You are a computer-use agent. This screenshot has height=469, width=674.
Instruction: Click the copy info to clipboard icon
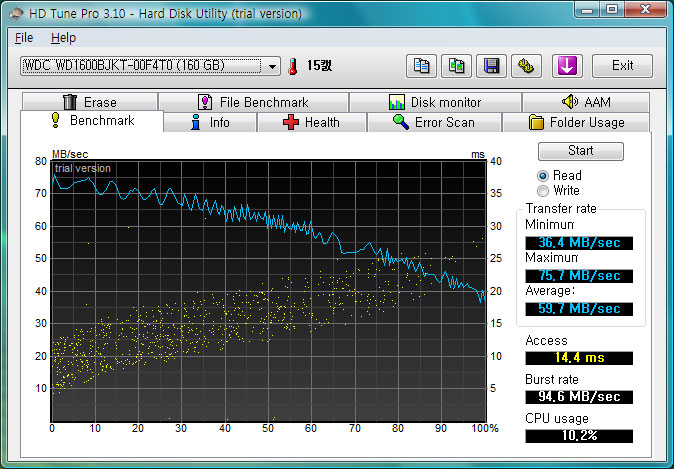pos(422,66)
